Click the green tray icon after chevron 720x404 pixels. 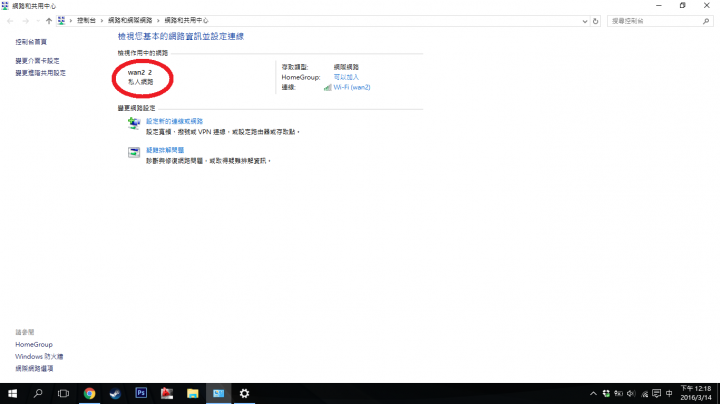[x=606, y=393]
